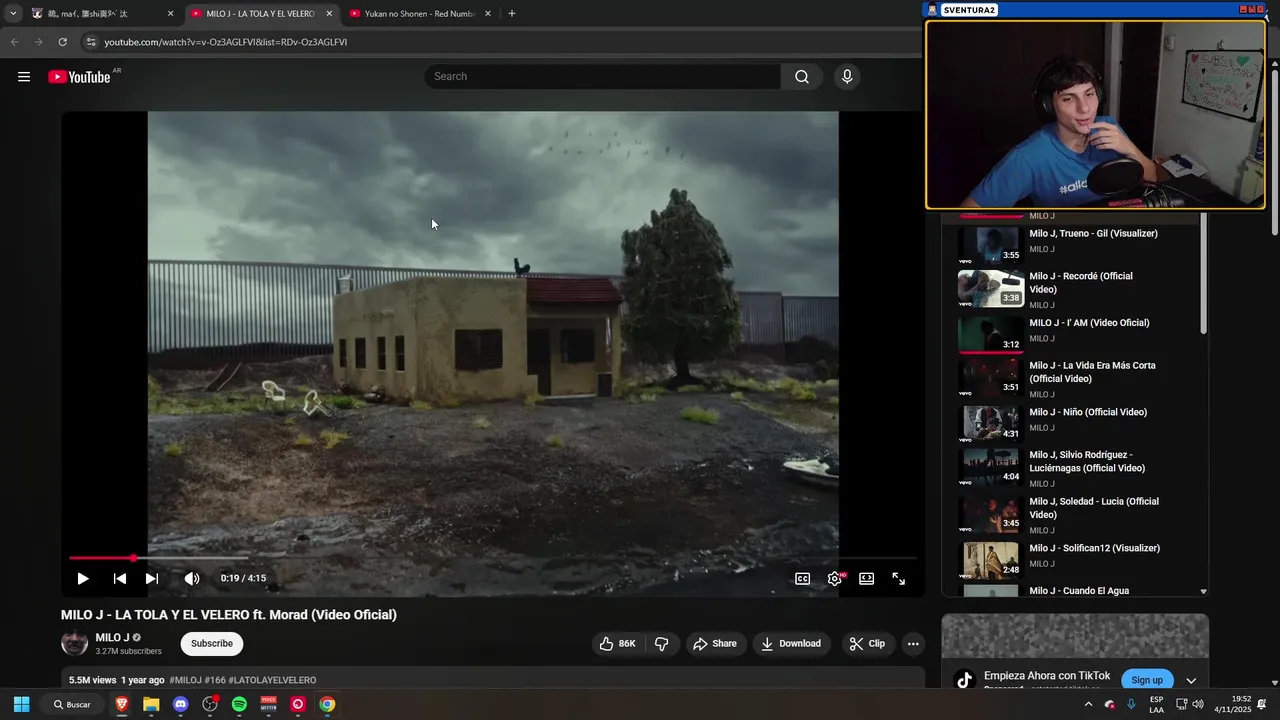Expand the TikTok ad chevron
The height and width of the screenshot is (720, 1280).
click(1191, 680)
